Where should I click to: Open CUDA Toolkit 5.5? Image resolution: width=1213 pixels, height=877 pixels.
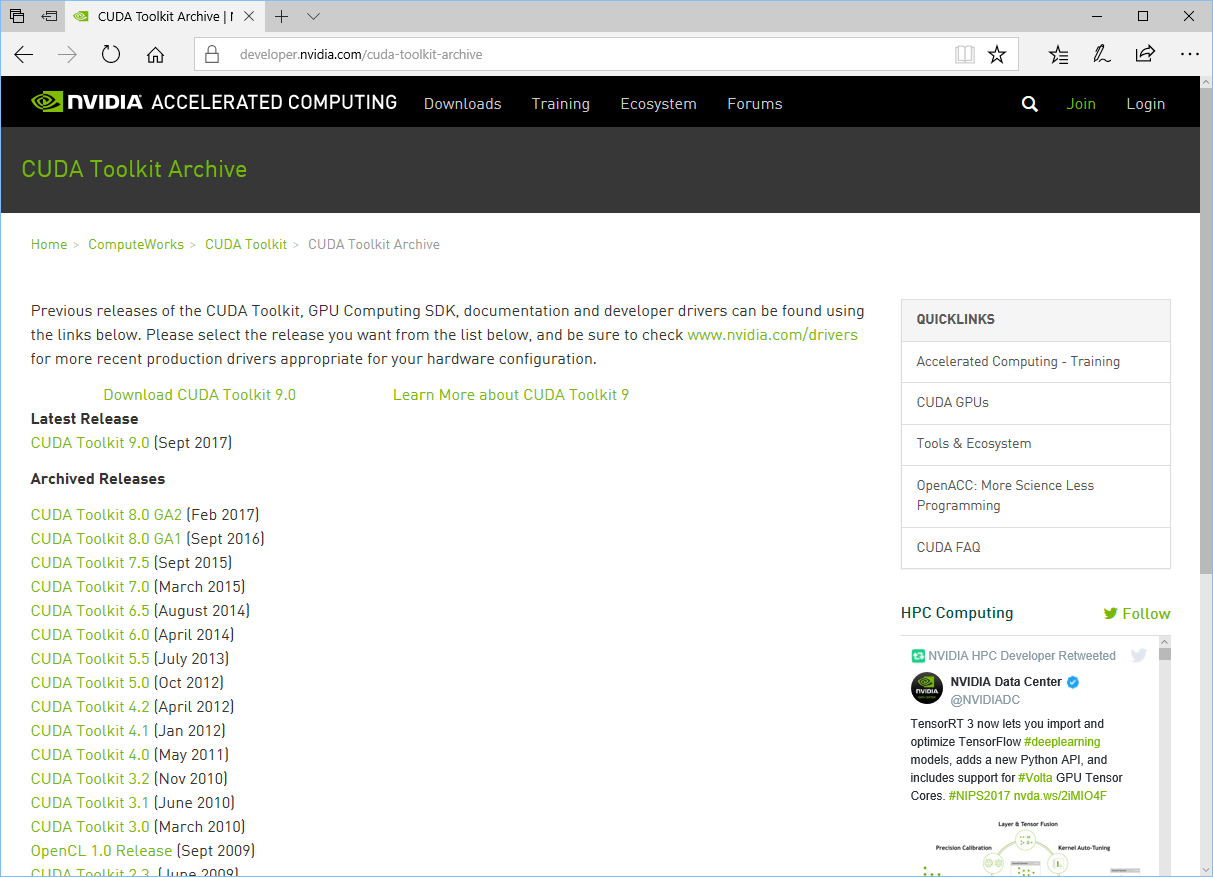pos(90,659)
